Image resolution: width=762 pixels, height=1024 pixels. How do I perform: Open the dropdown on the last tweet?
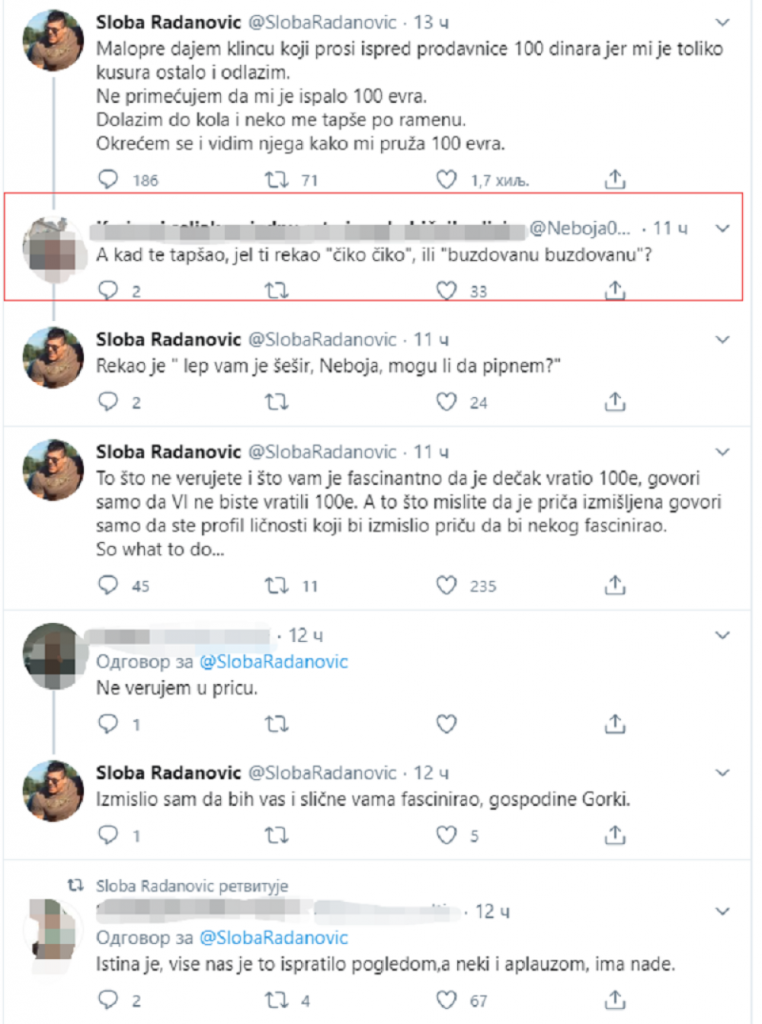point(722,913)
